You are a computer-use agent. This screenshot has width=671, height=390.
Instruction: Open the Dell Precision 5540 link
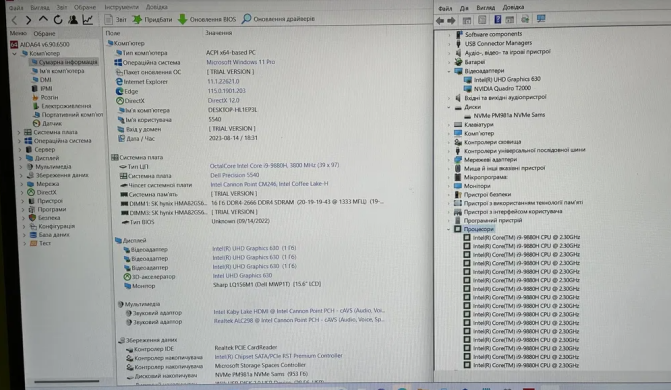pos(235,175)
